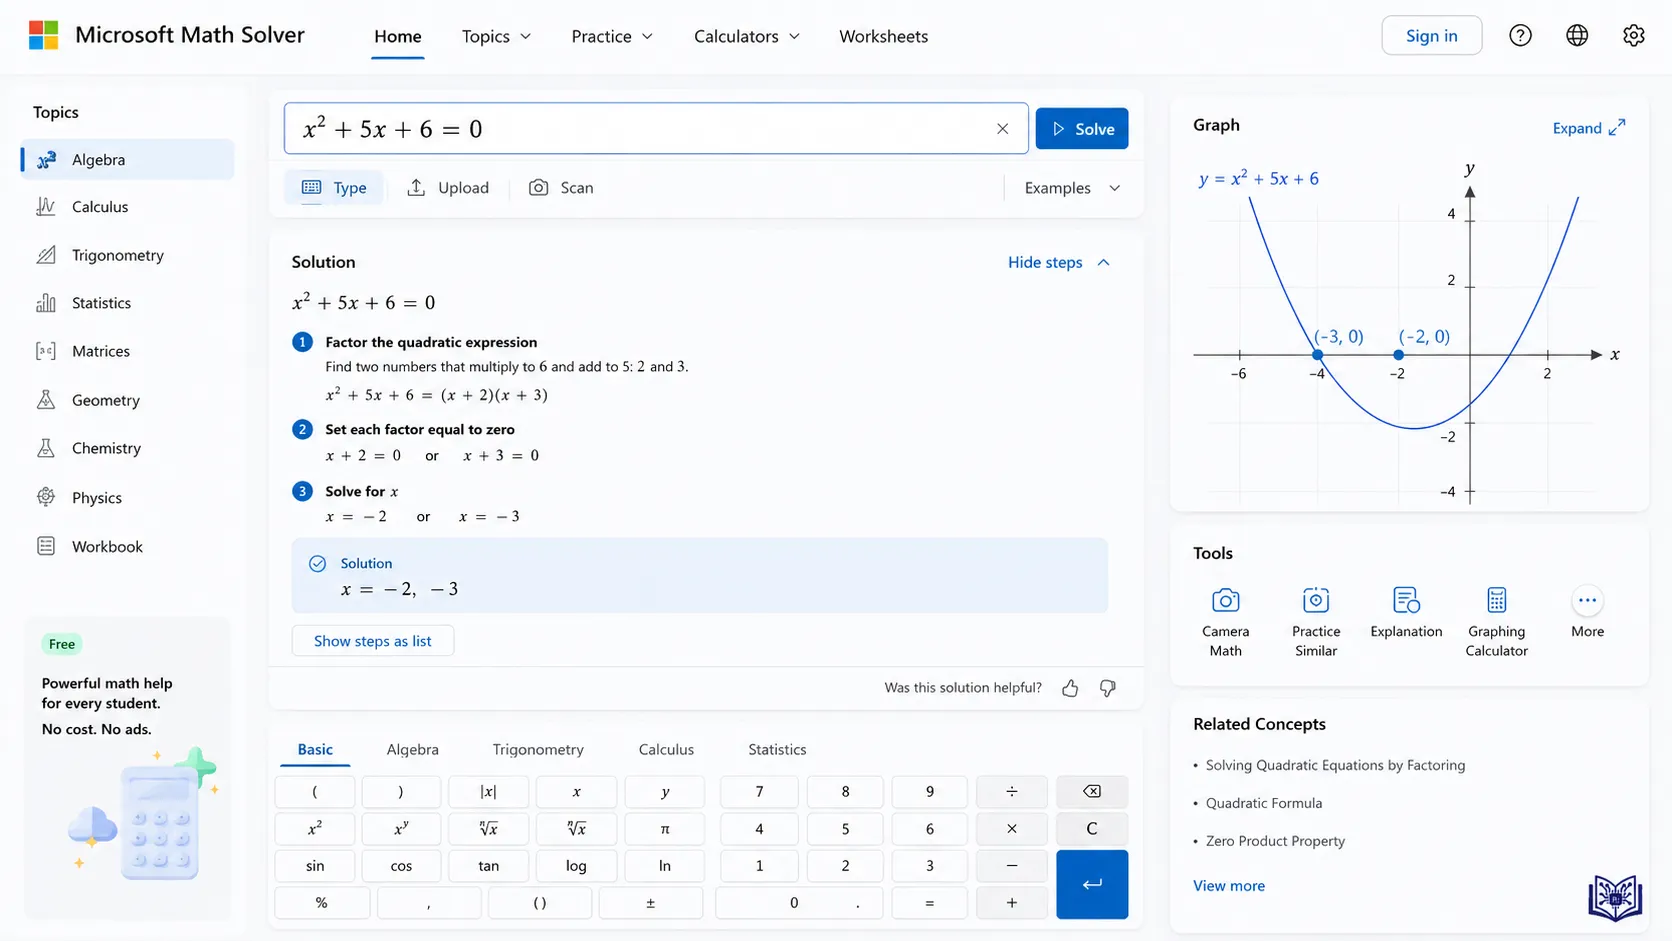Open the Calculators dropdown menu
The image size is (1672, 941).
pyautogui.click(x=747, y=36)
